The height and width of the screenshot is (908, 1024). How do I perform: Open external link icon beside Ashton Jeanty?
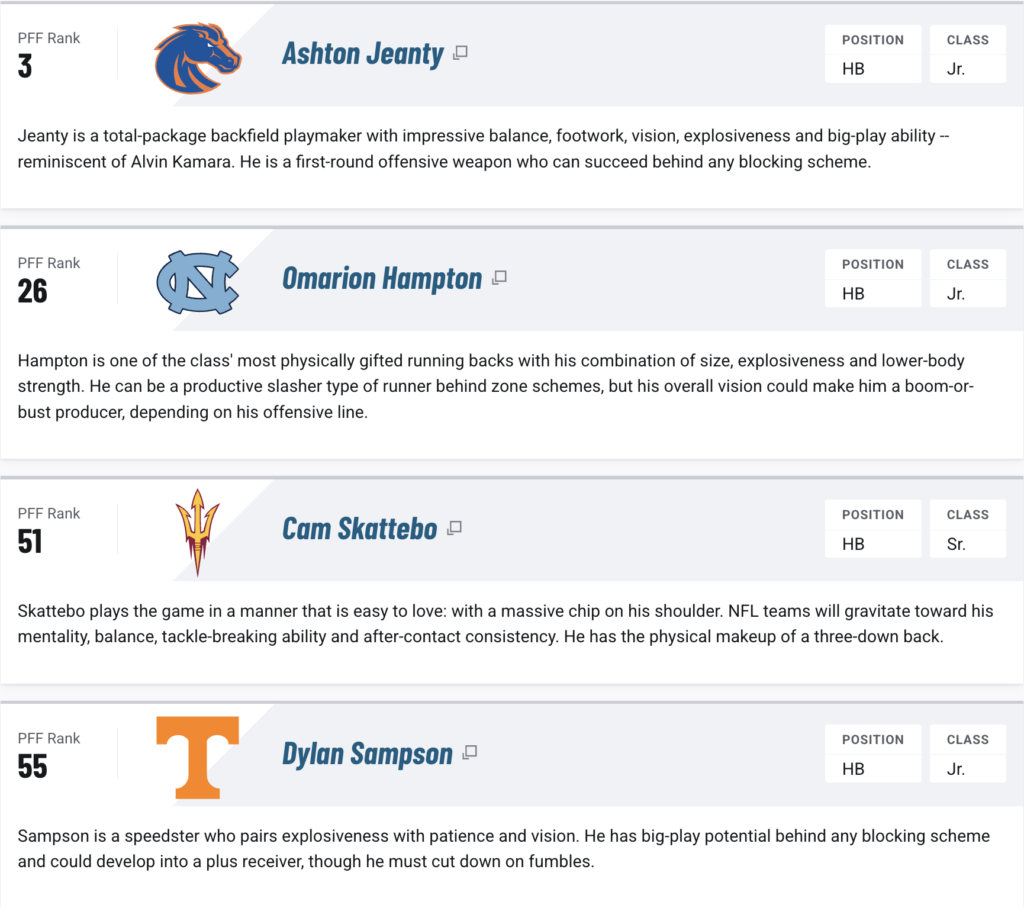click(460, 52)
